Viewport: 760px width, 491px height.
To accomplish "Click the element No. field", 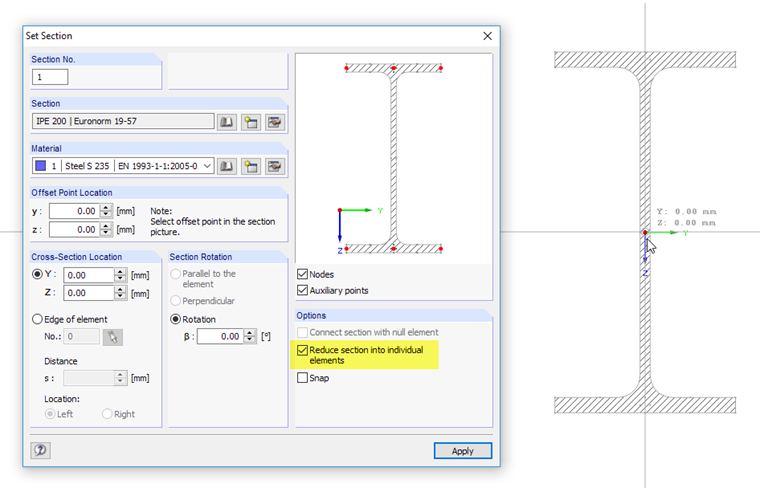I will (x=82, y=336).
